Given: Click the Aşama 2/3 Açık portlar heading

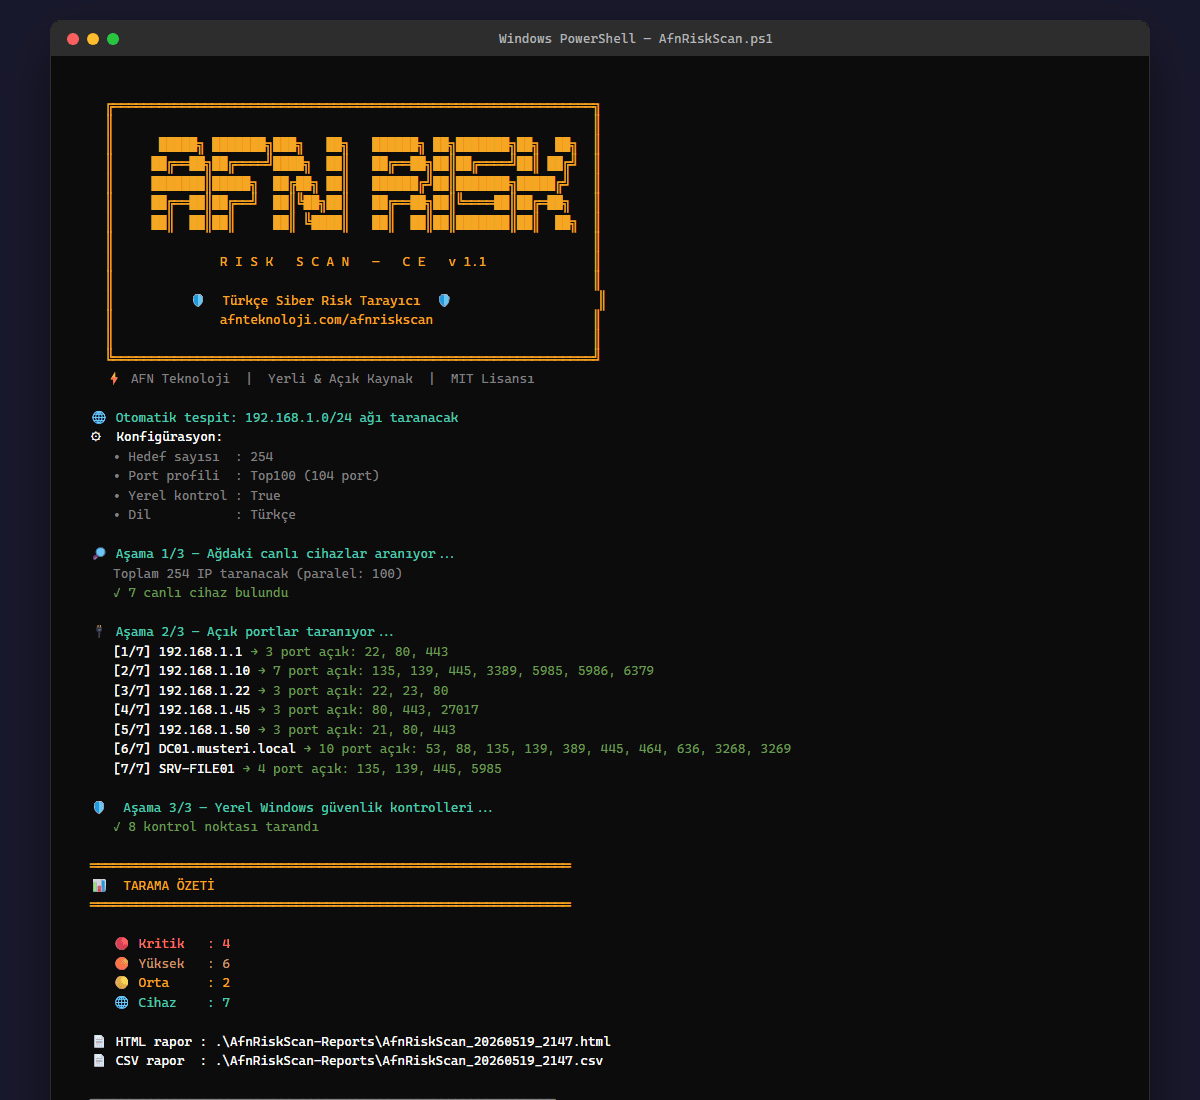Looking at the screenshot, I should click(254, 632).
